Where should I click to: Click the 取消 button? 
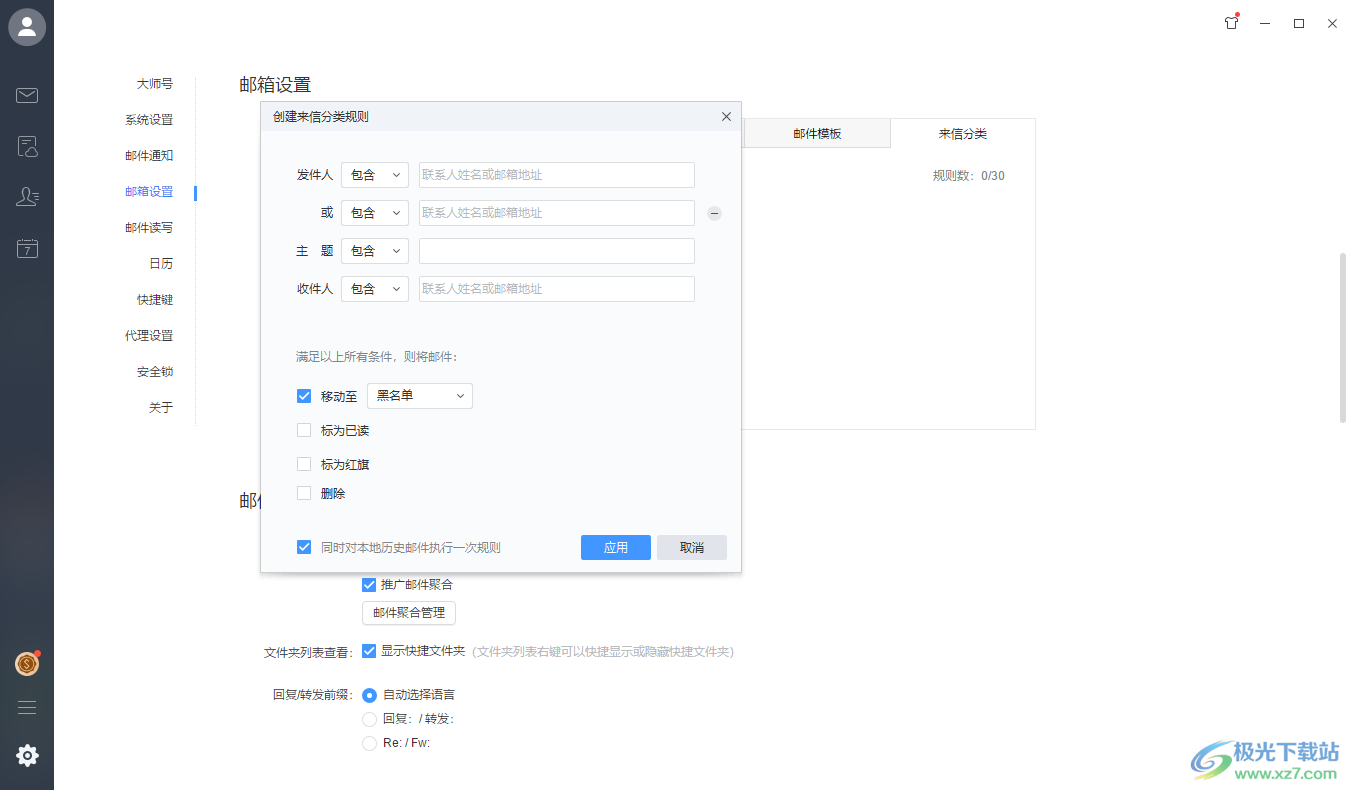pos(692,547)
